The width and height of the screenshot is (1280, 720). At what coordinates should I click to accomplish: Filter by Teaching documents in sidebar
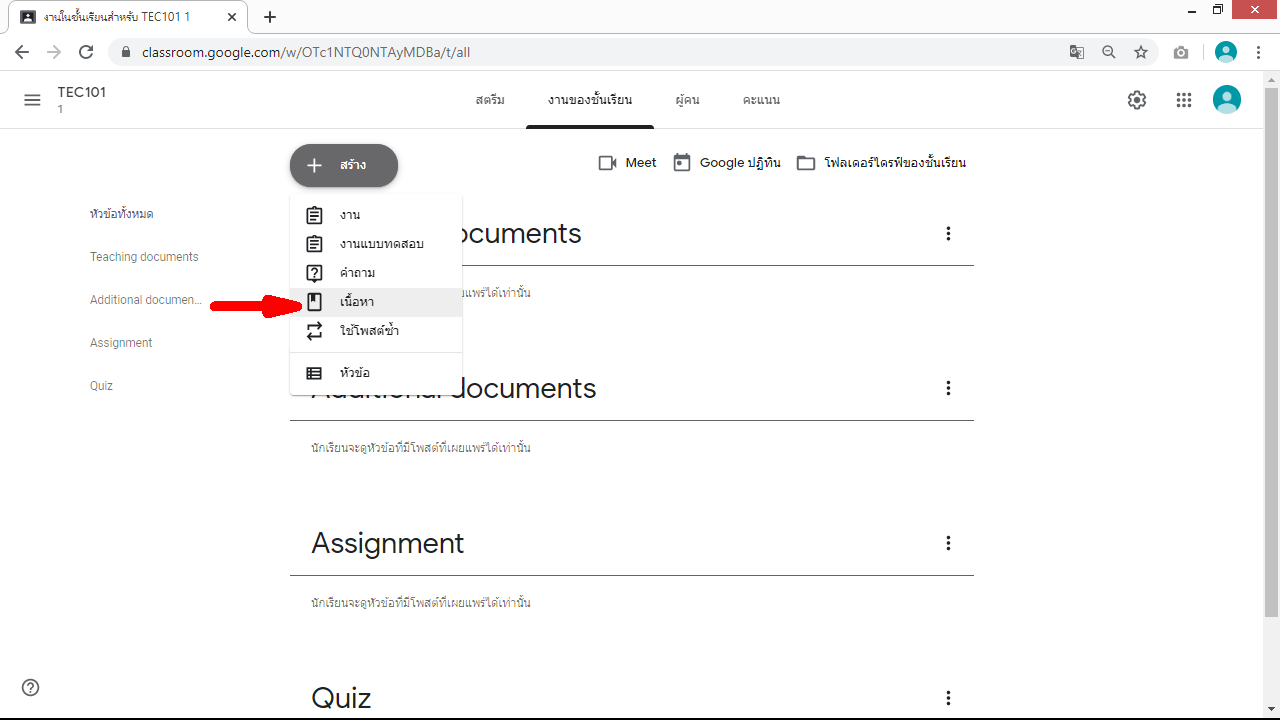pyautogui.click(x=144, y=257)
